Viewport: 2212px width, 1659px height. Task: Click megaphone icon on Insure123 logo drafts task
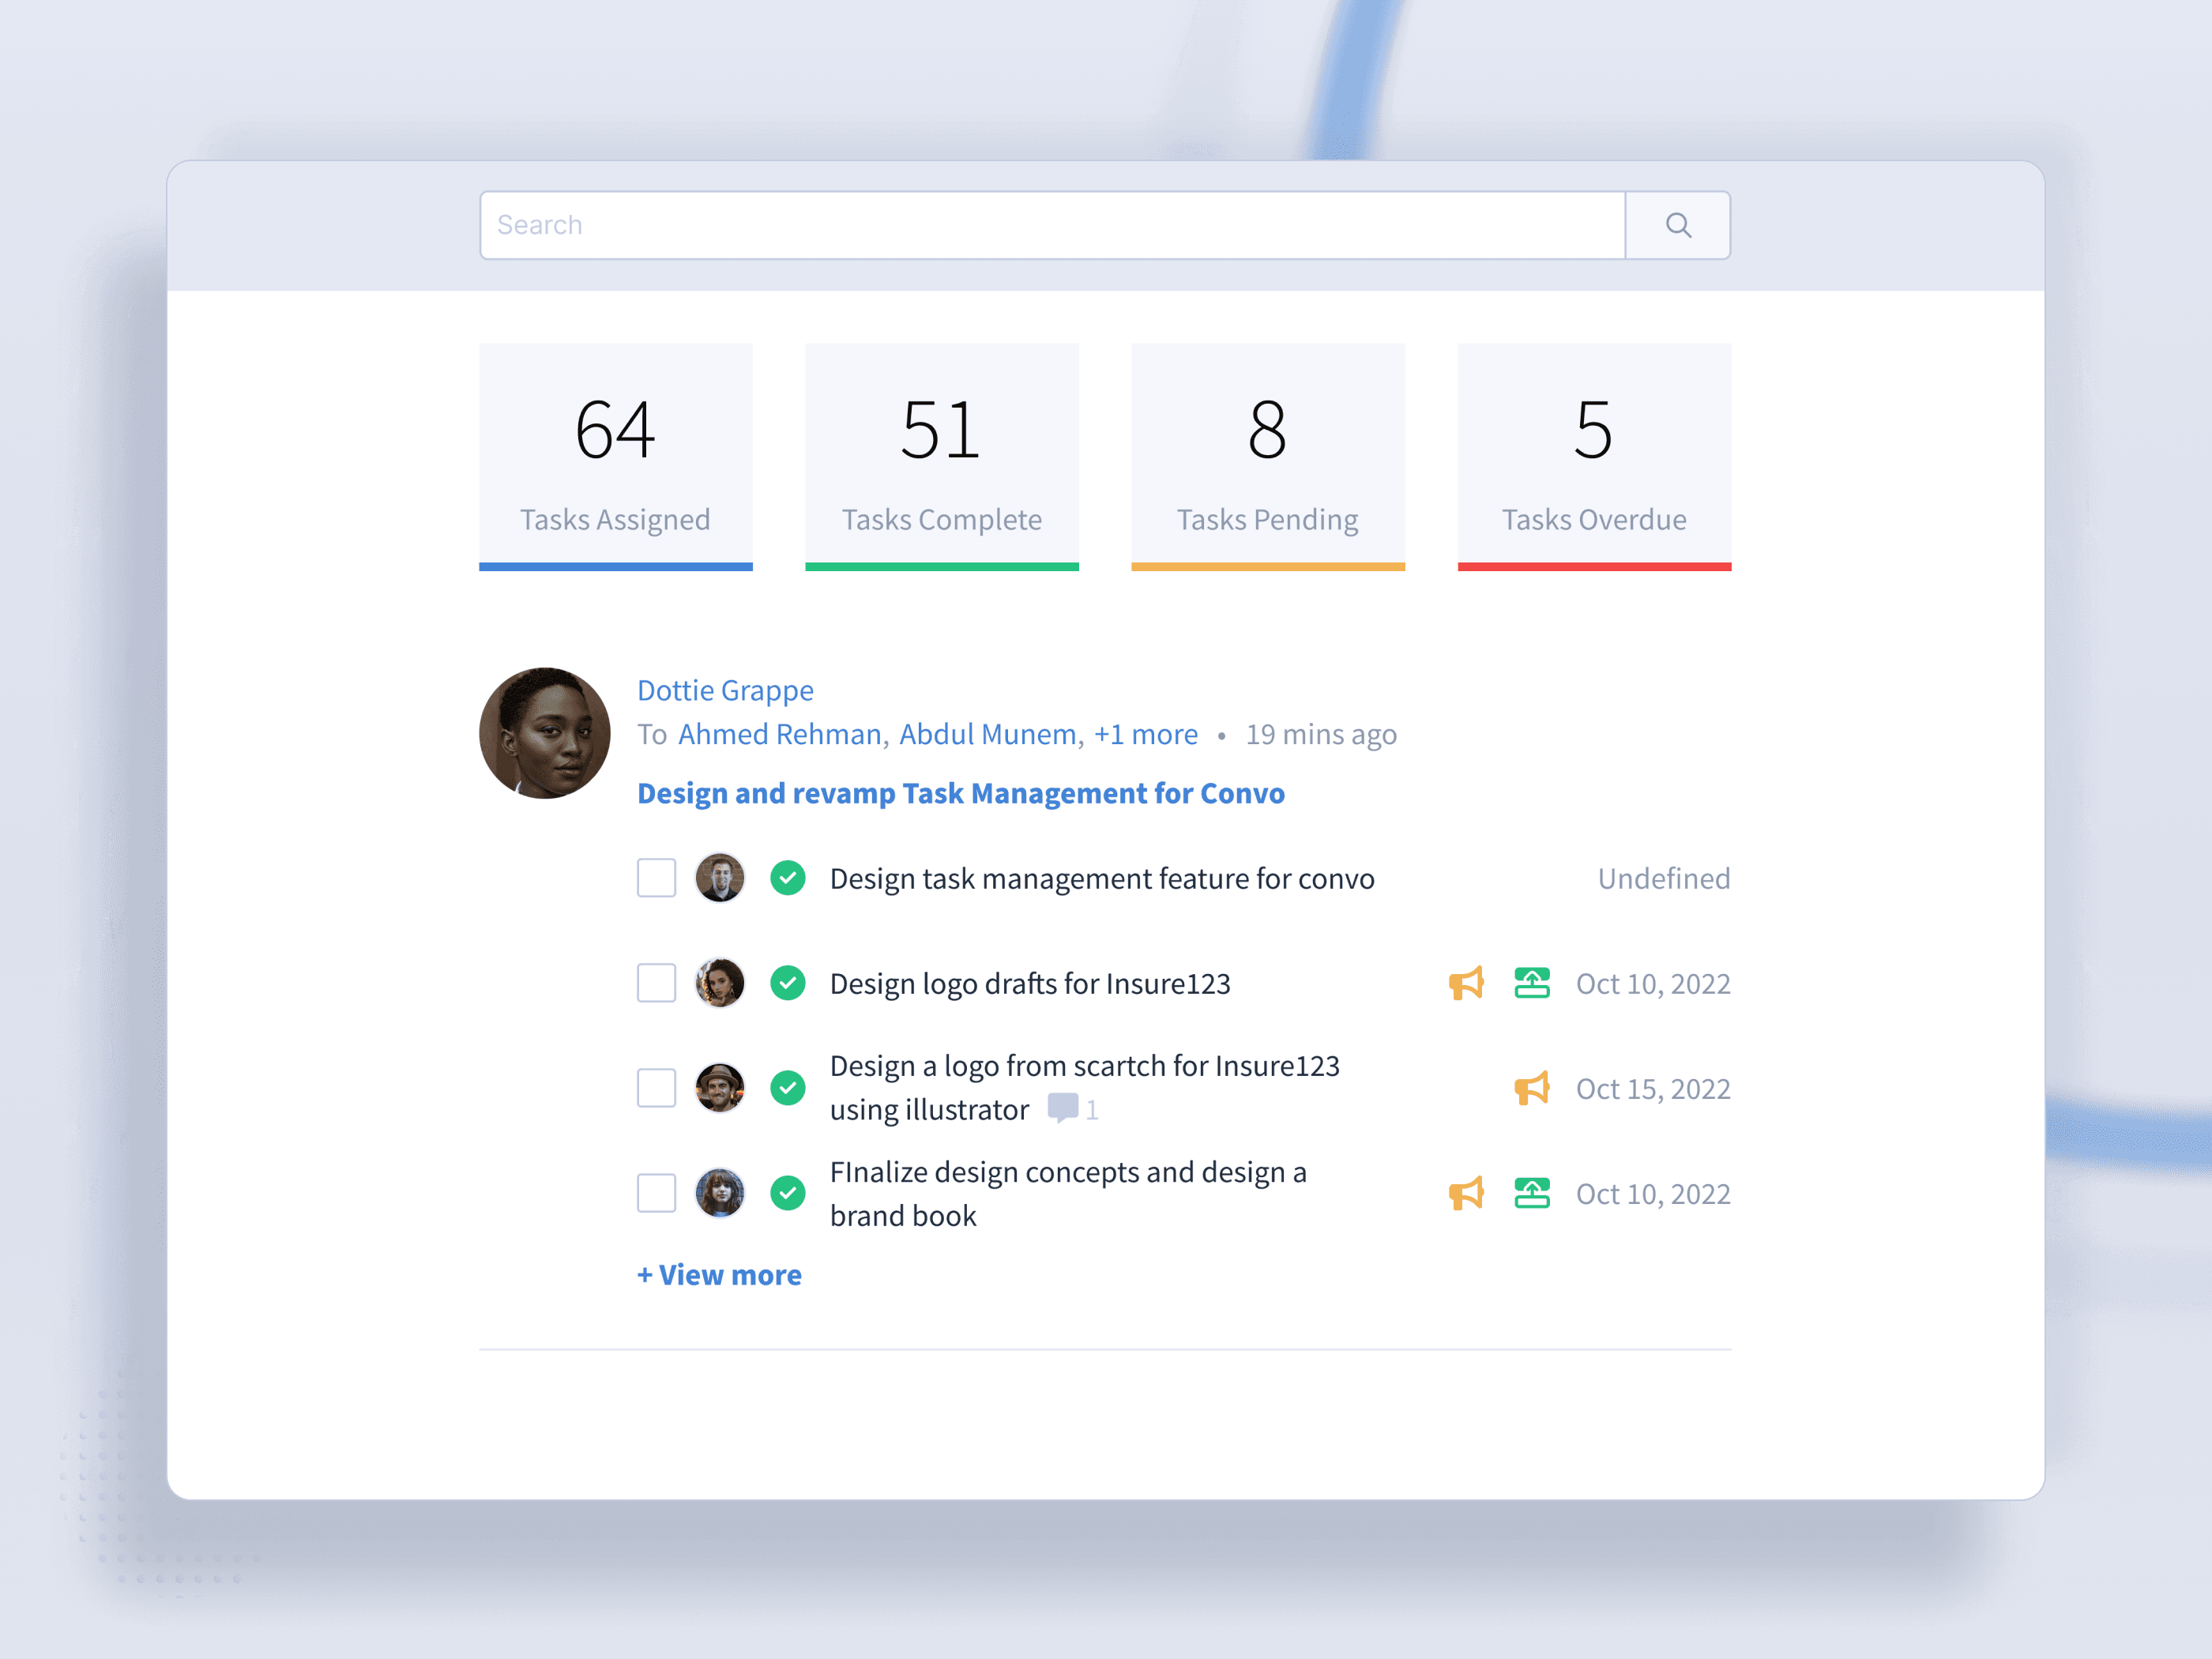pyautogui.click(x=1466, y=983)
